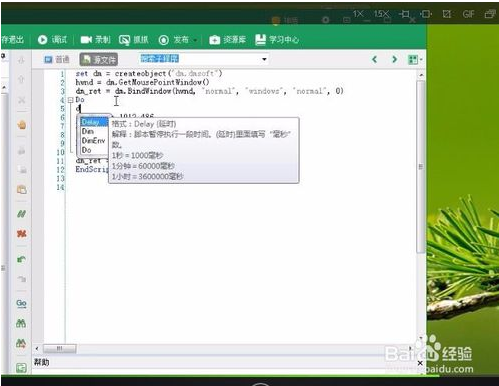The image size is (499, 386).
Task: Click the green binoculars find icon
Action: [21, 323]
